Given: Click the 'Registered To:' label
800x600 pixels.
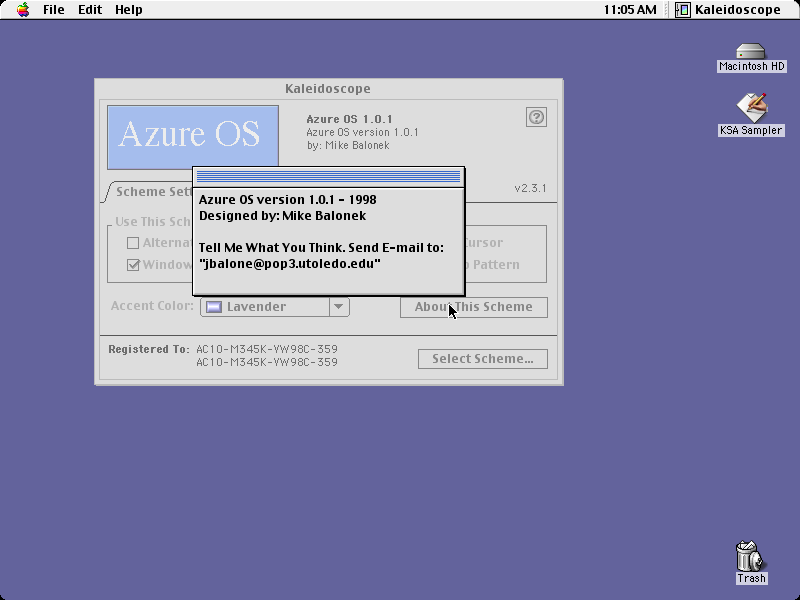Looking at the screenshot, I should [x=149, y=349].
